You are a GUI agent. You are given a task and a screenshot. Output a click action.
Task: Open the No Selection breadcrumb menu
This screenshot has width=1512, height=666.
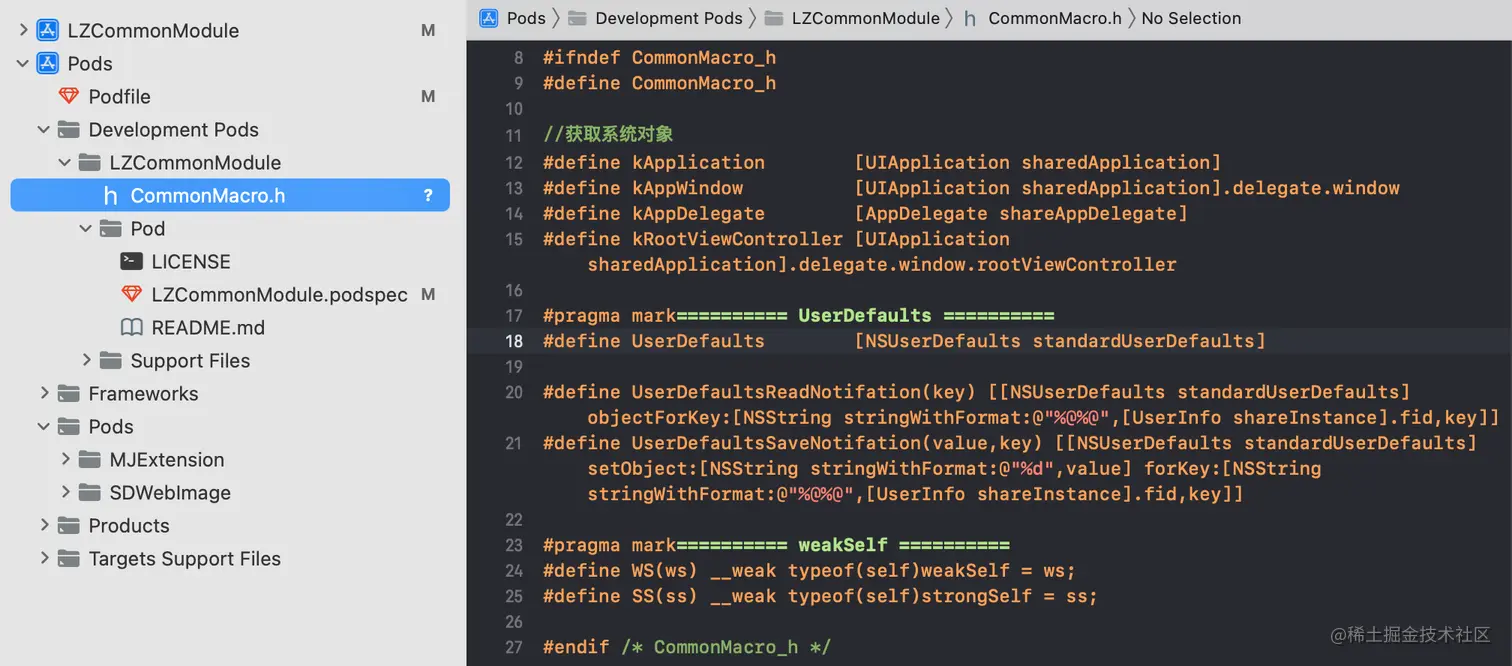pos(1191,18)
